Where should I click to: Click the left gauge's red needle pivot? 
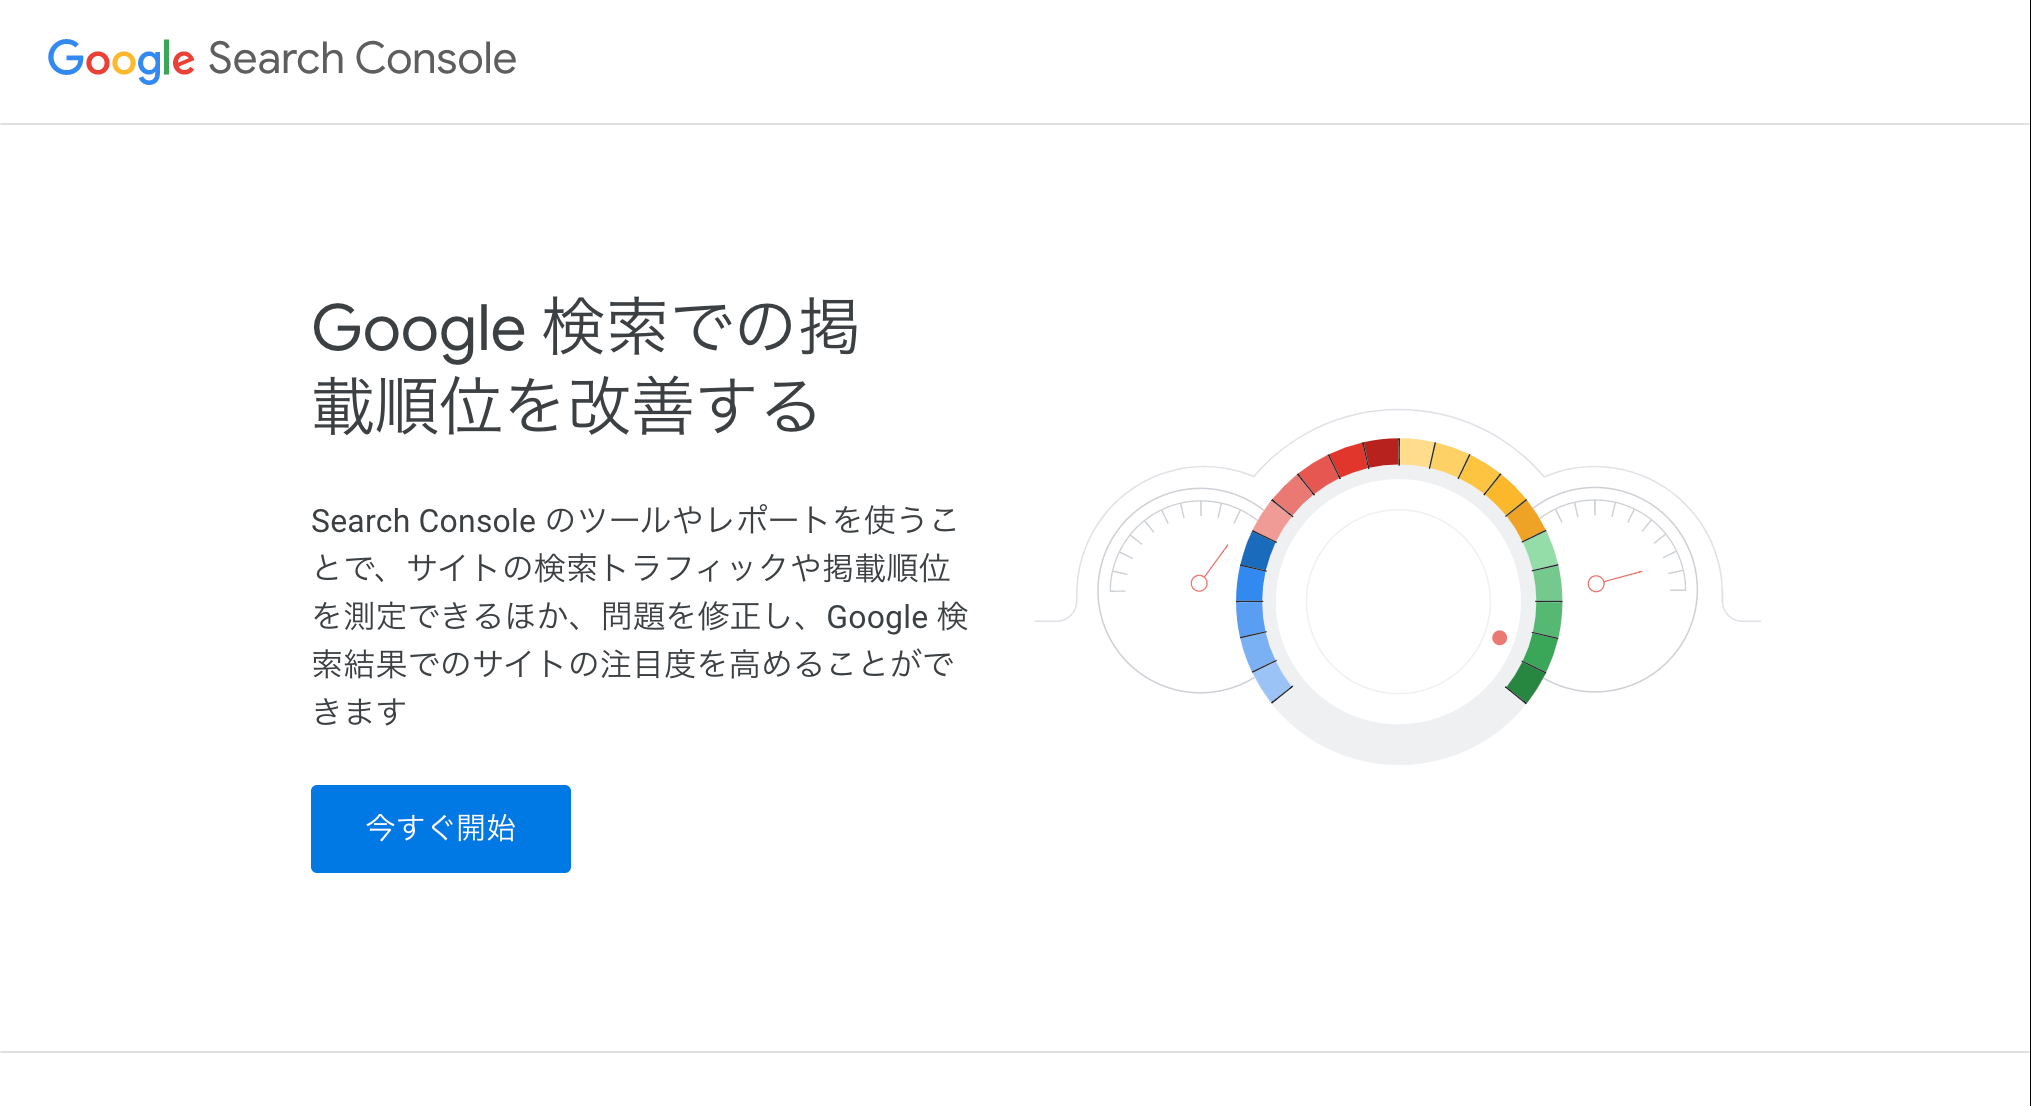[x=1199, y=583]
